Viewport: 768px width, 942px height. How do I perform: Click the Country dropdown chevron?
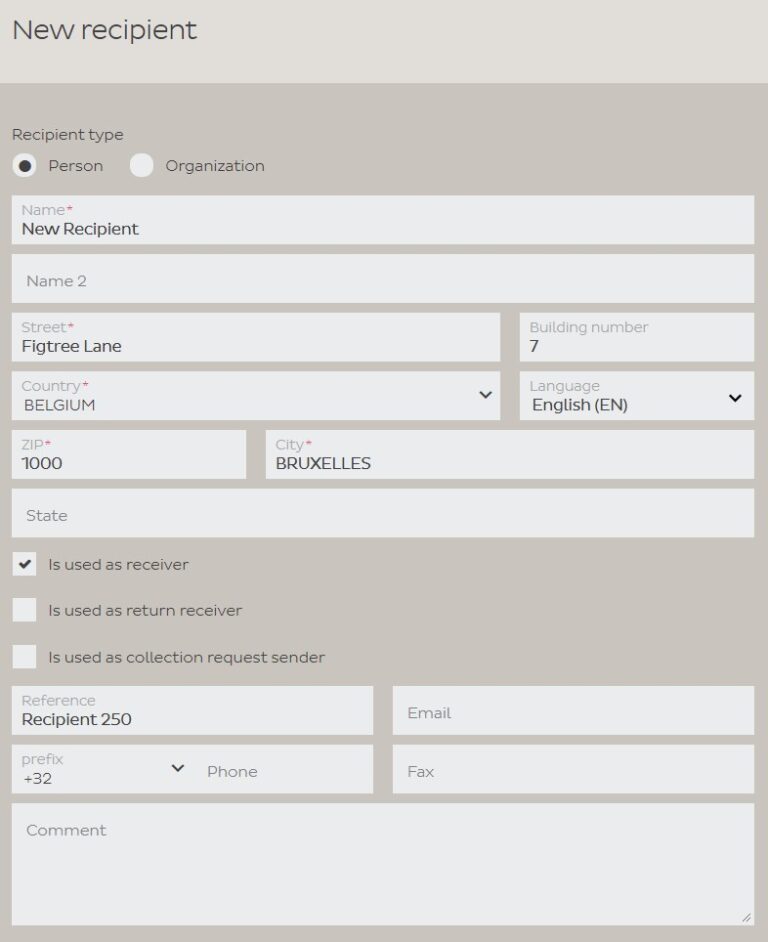487,396
